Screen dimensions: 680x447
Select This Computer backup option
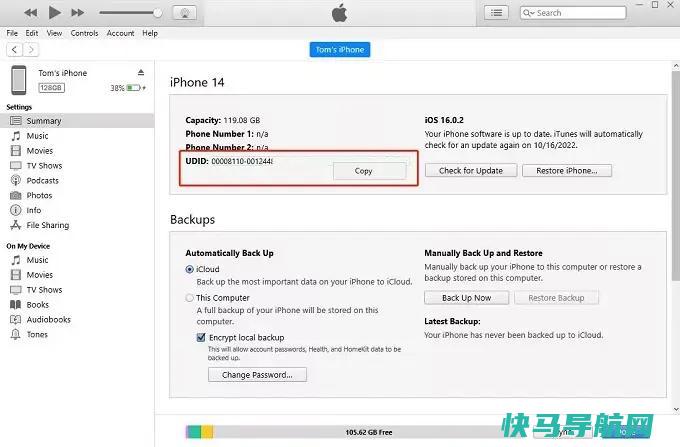tap(190, 298)
